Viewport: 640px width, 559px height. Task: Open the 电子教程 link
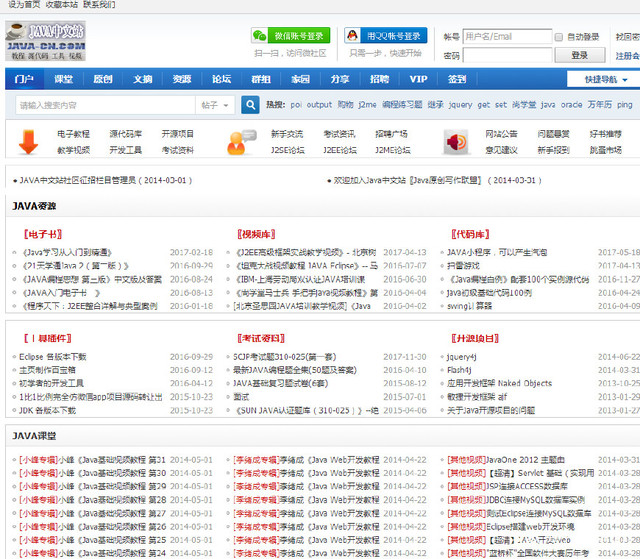pos(73,134)
